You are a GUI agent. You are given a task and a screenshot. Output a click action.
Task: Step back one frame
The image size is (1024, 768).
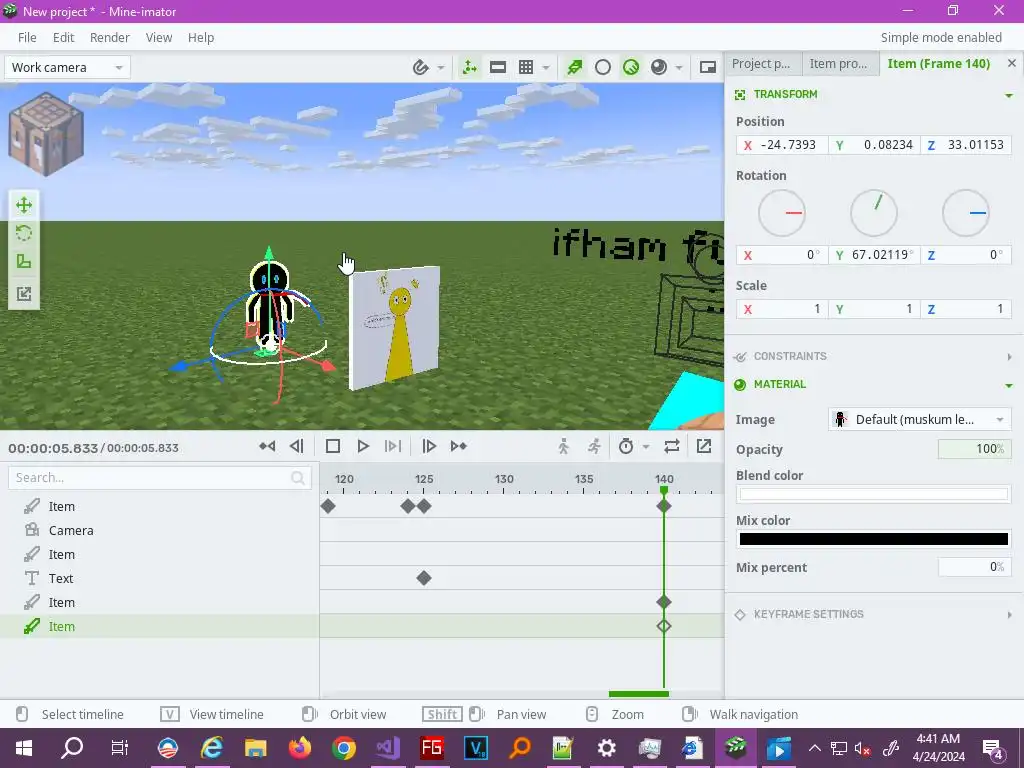[296, 446]
